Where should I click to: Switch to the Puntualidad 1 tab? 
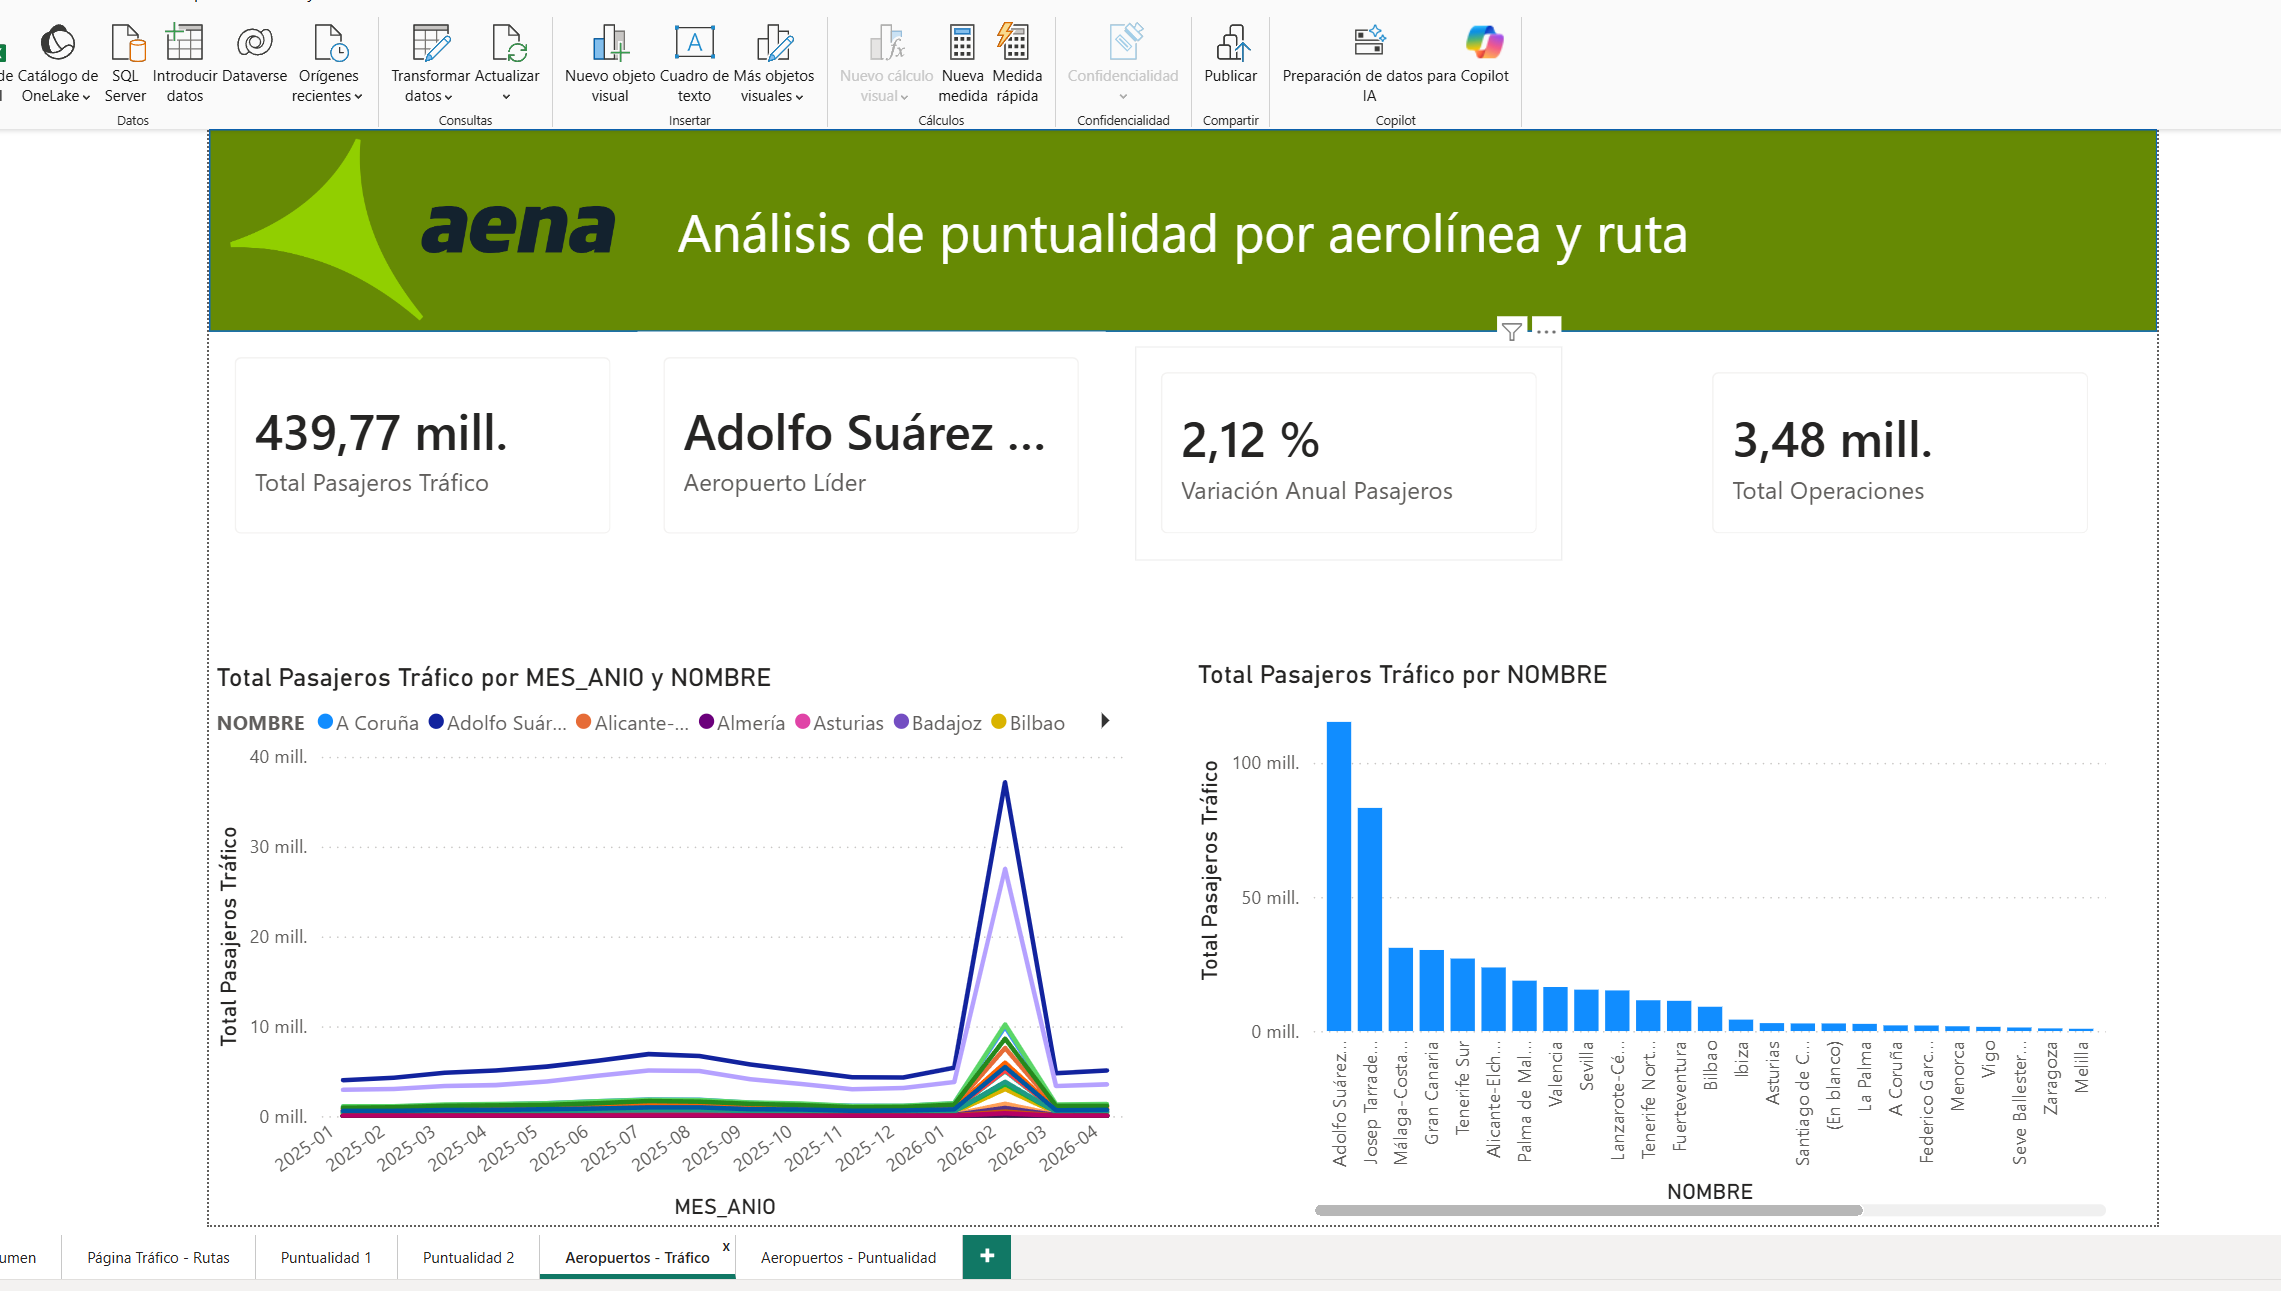click(326, 1258)
